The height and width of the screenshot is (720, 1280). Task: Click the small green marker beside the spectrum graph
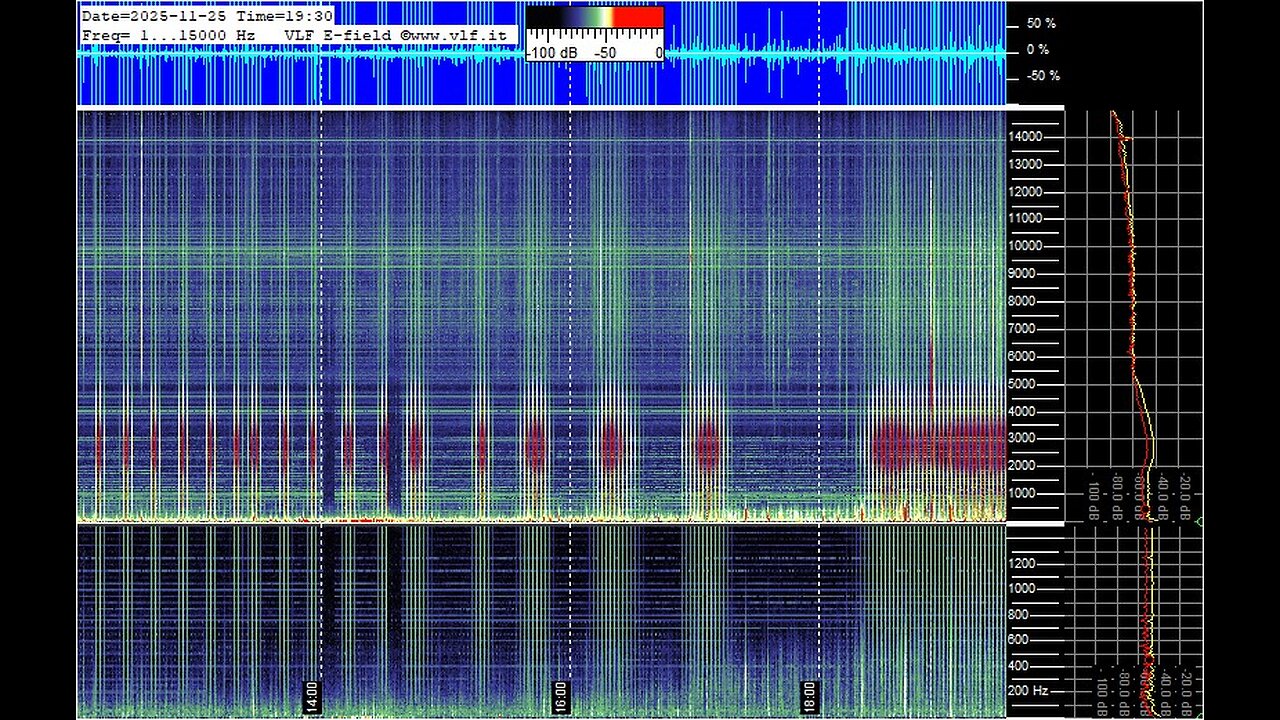(x=1200, y=521)
